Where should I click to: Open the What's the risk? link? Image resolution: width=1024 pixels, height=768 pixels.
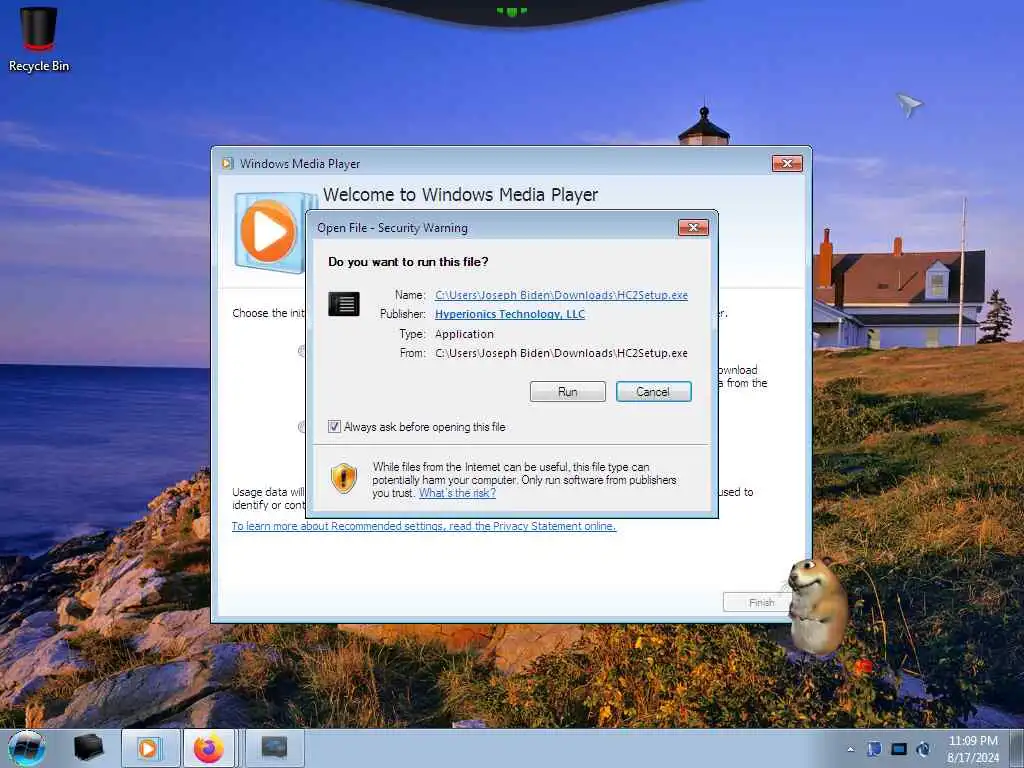(457, 493)
